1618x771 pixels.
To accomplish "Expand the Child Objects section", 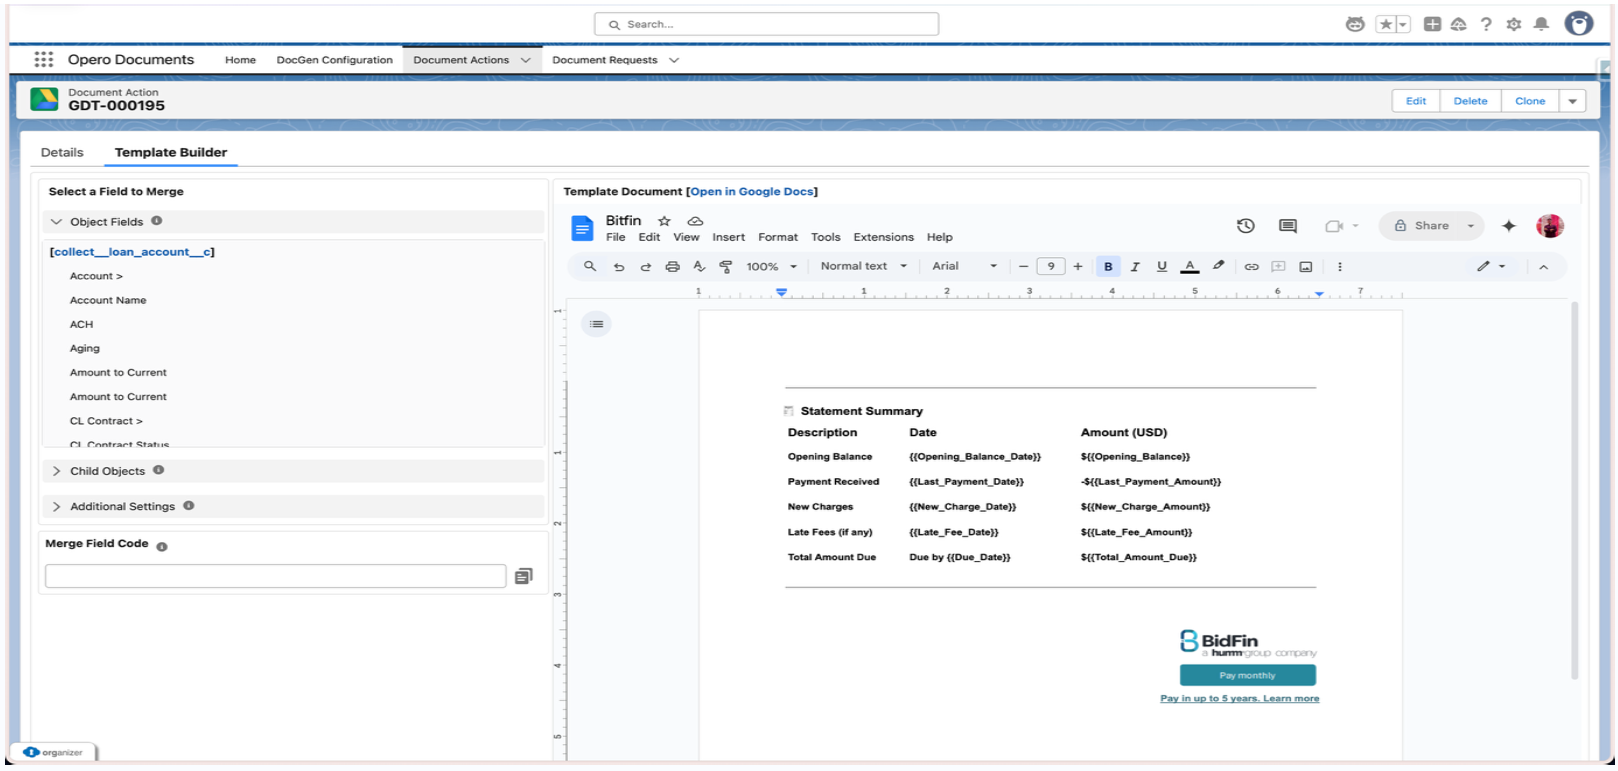I will pos(107,471).
